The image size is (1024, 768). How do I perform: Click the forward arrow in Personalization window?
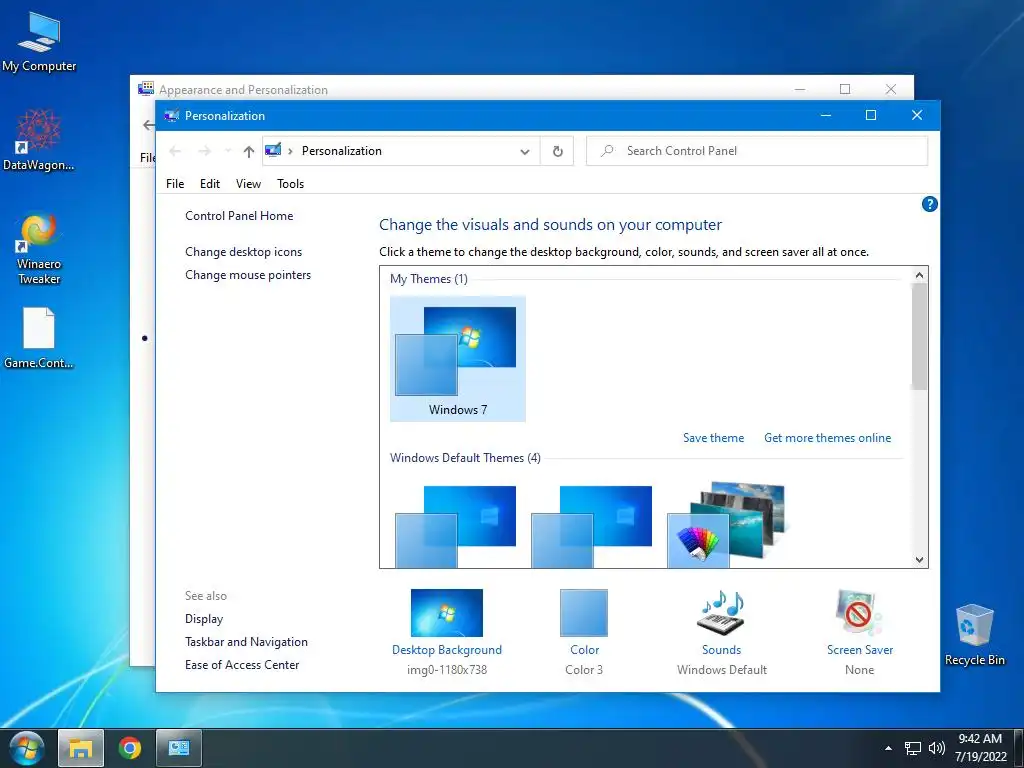tap(204, 152)
